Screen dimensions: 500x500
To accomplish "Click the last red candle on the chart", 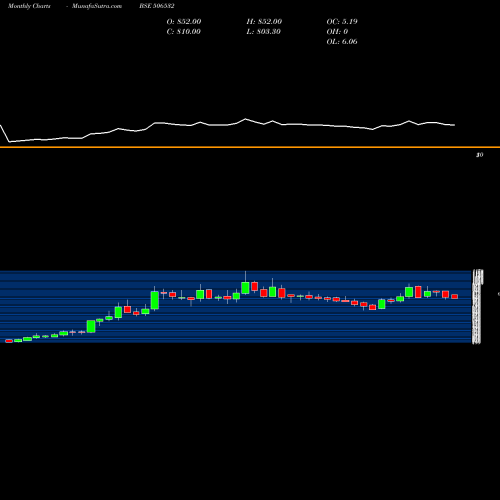I will (455, 296).
